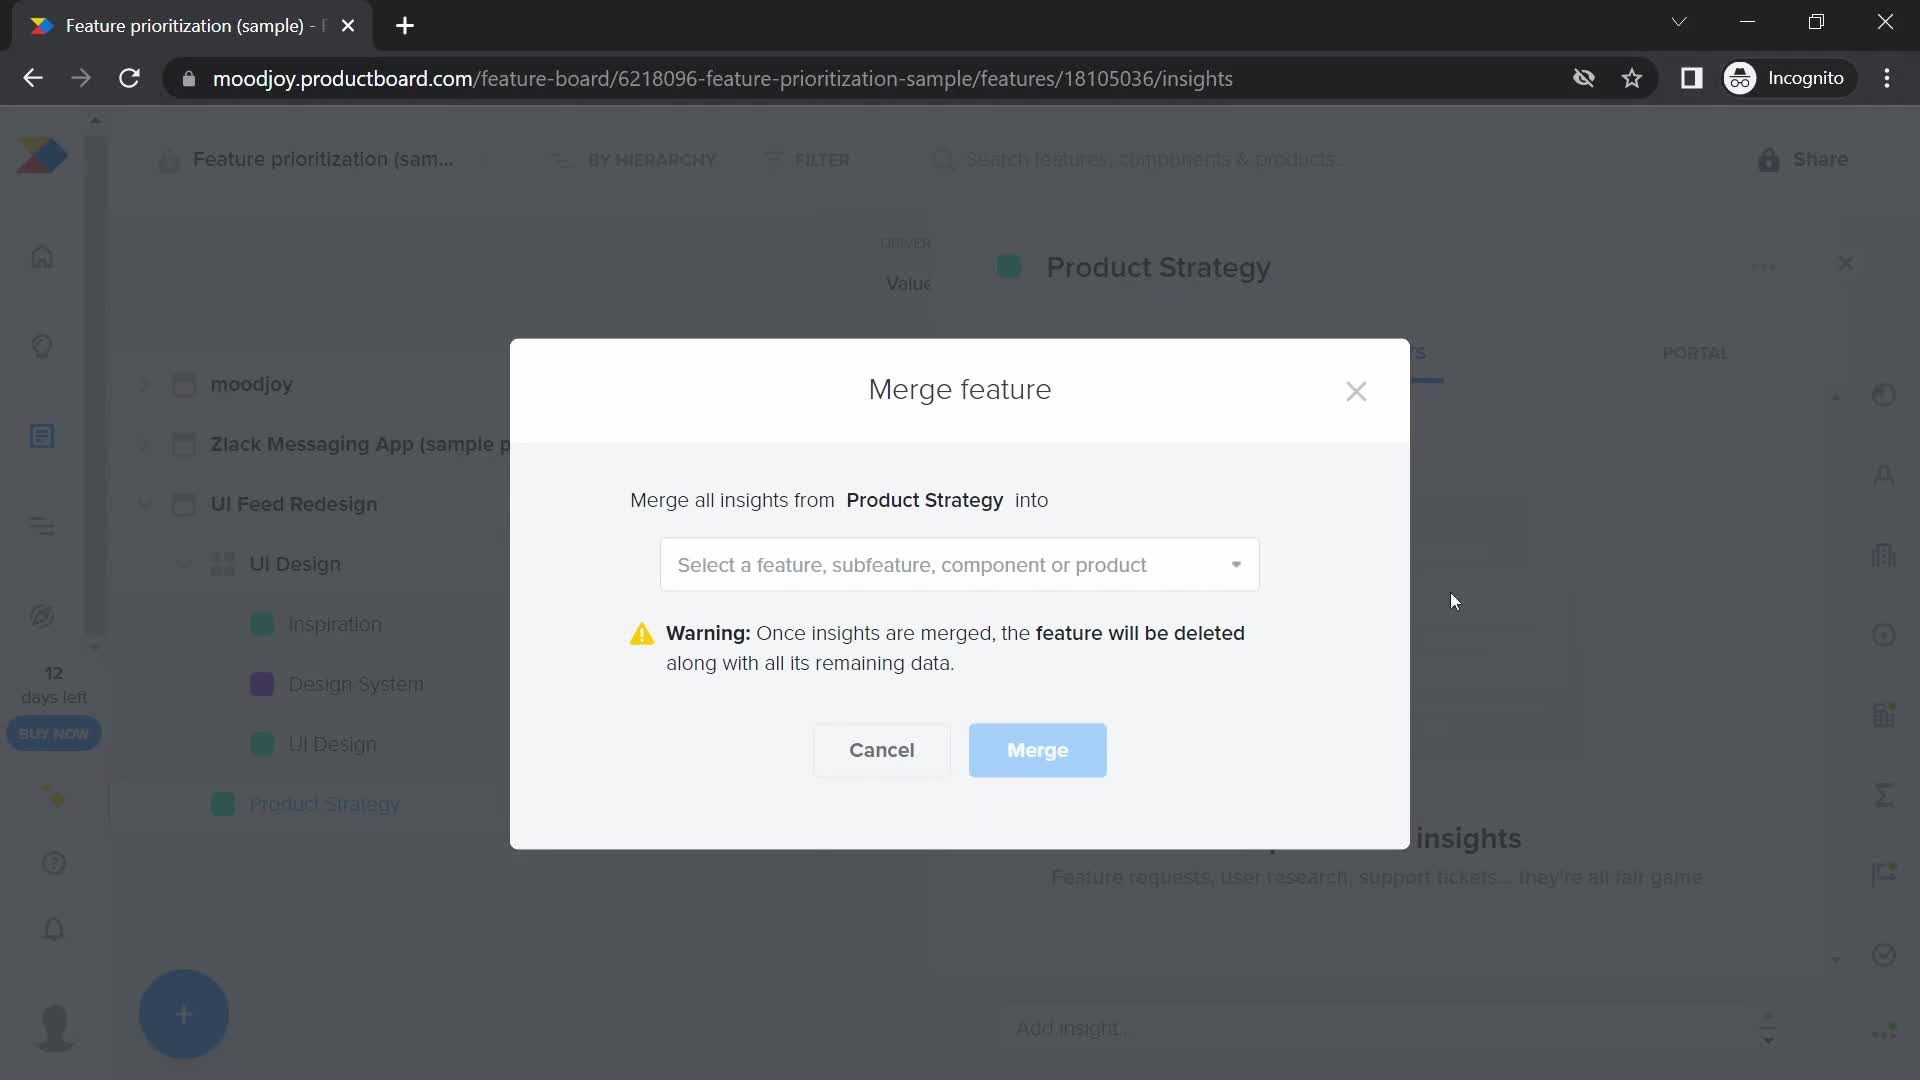
Task: Open the help question mark icon
Action: (x=54, y=863)
